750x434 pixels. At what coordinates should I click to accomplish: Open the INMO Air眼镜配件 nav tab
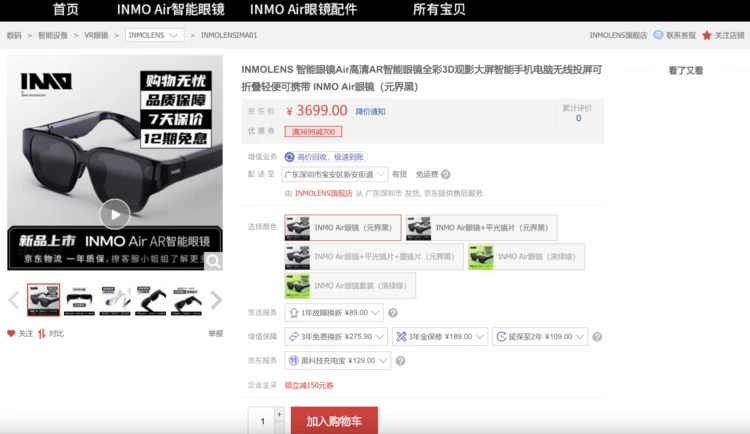tap(303, 9)
